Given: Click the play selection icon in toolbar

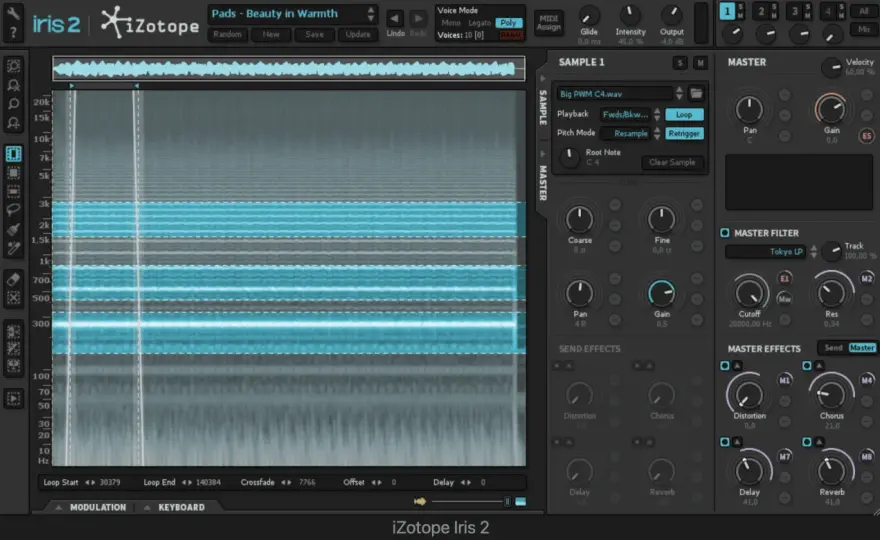Looking at the screenshot, I should pyautogui.click(x=13, y=399).
